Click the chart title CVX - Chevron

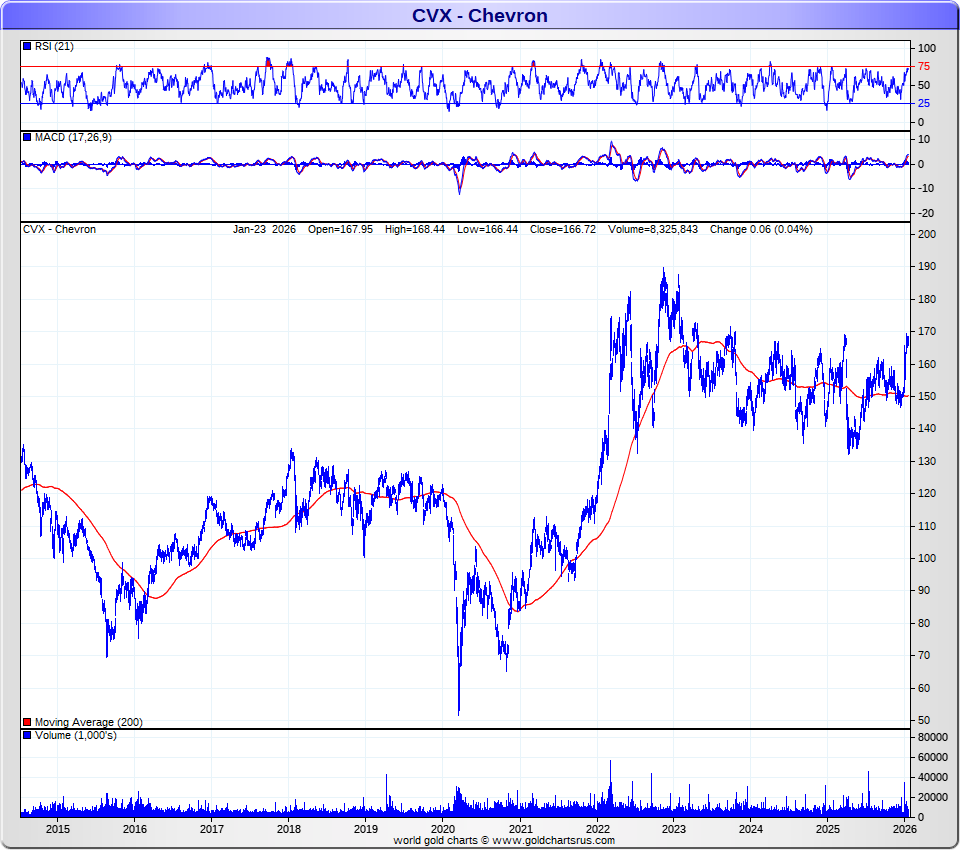[479, 15]
